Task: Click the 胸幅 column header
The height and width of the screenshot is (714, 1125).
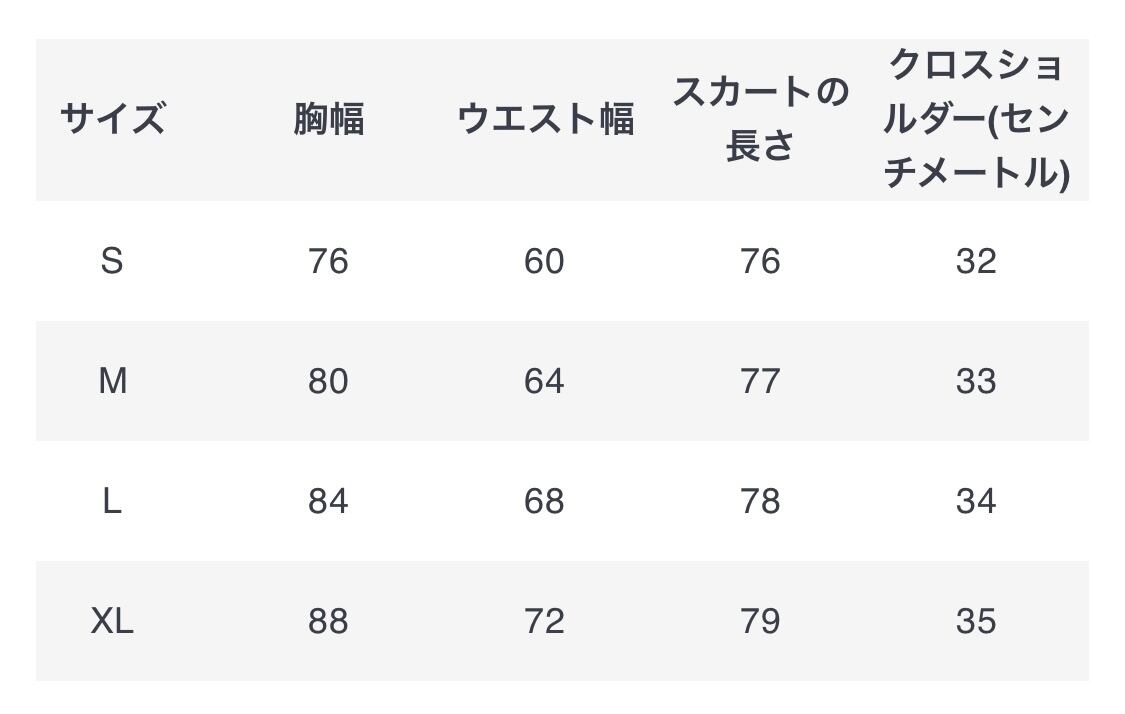Action: point(328,120)
